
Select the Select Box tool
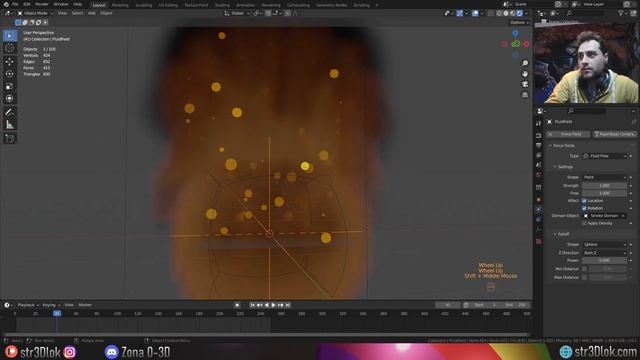pos(10,36)
